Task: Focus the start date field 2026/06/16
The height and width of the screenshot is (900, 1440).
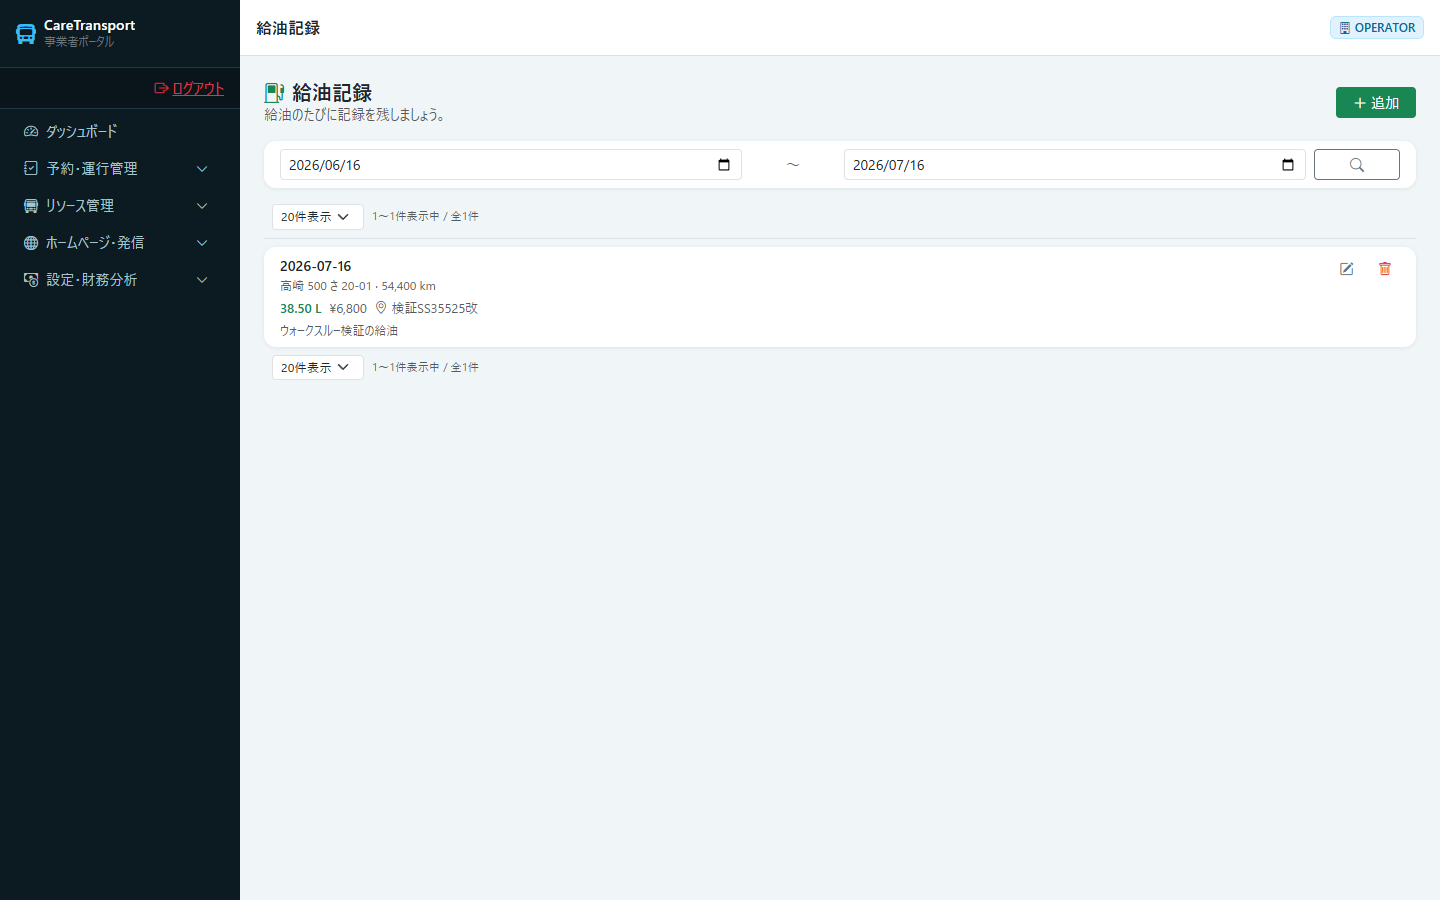Action: point(510,165)
